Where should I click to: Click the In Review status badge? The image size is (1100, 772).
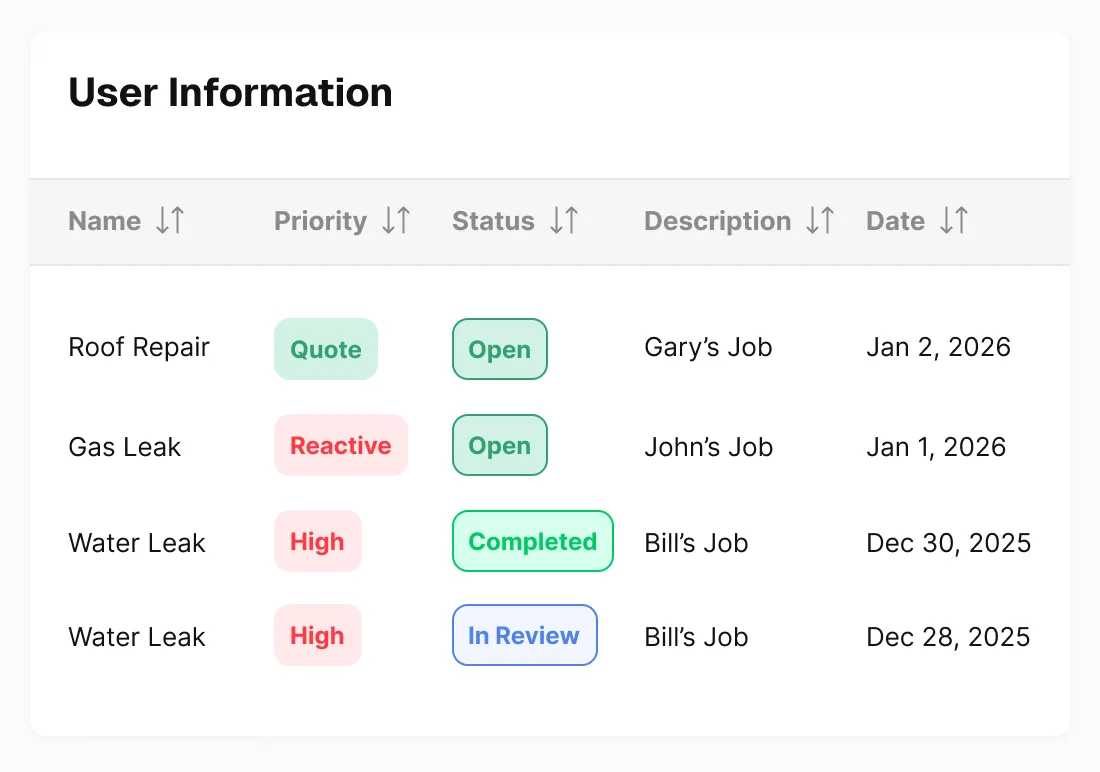[x=524, y=635]
